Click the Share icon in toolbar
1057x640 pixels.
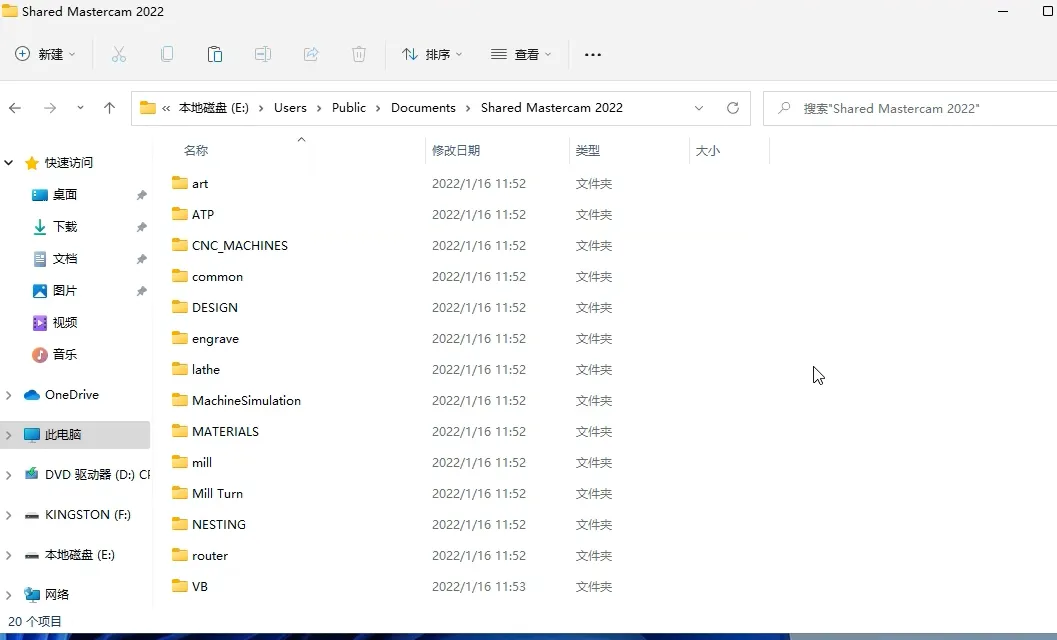(311, 55)
